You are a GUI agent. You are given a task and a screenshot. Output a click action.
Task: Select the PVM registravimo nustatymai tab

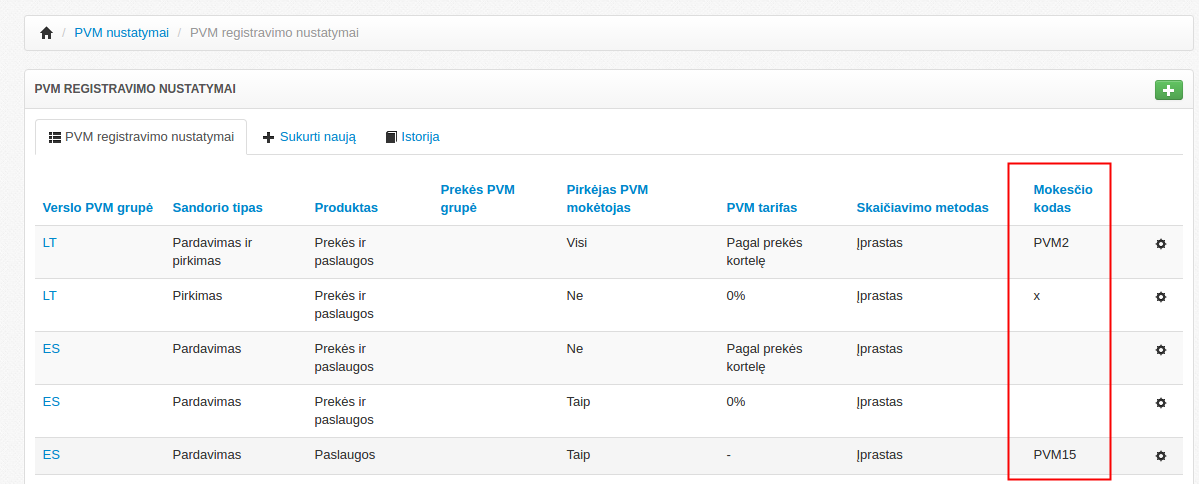click(x=141, y=137)
